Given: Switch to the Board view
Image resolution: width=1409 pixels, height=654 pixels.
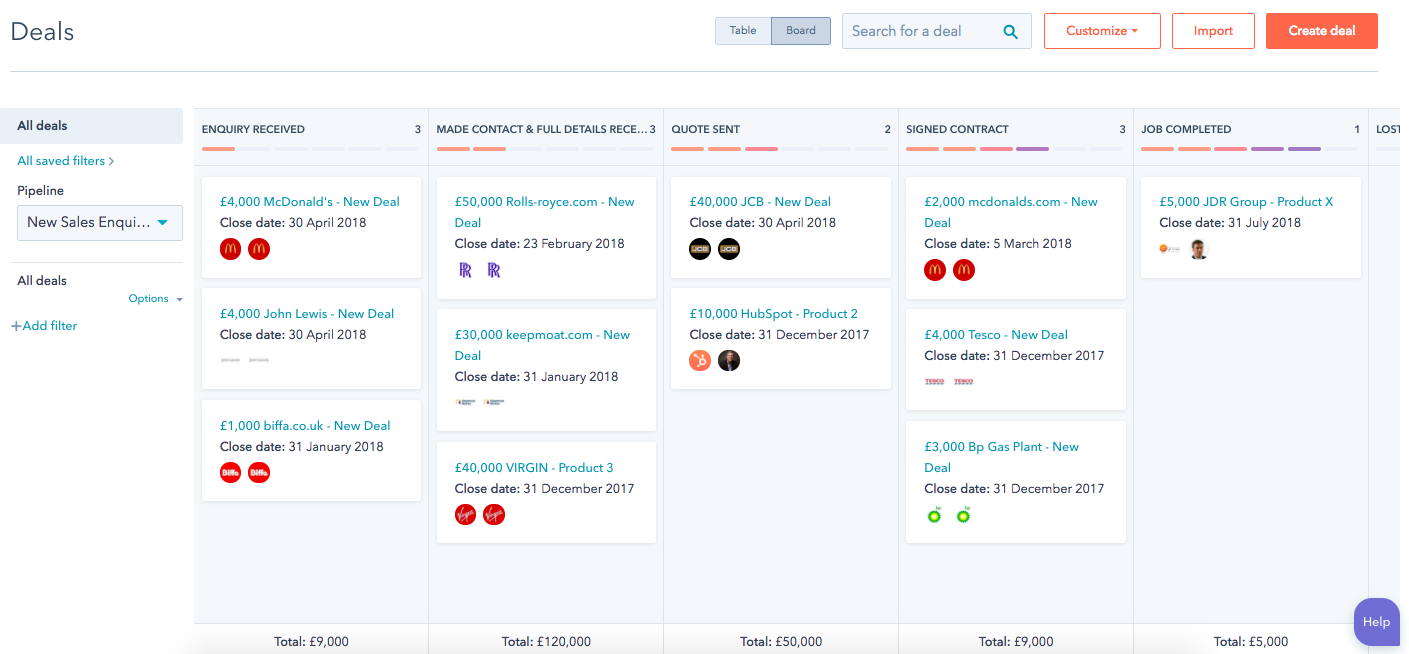Looking at the screenshot, I should tap(801, 31).
